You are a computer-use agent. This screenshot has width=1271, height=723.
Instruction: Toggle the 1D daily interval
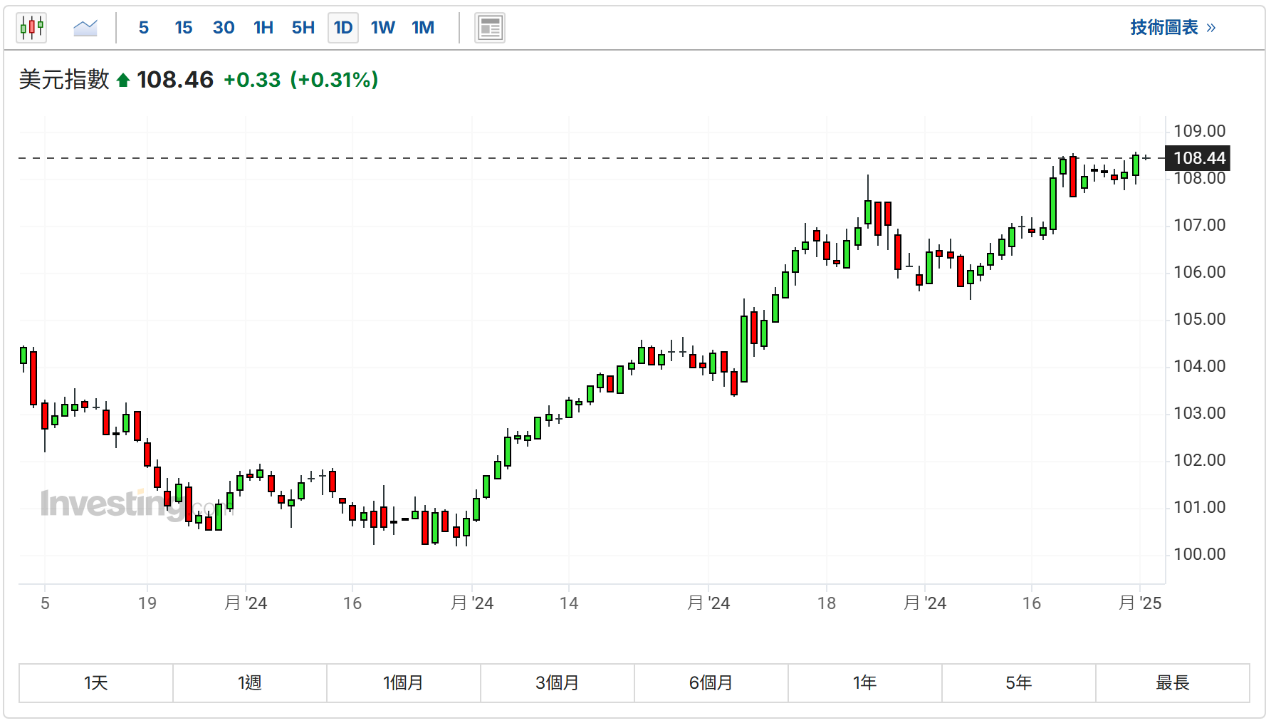[x=343, y=28]
